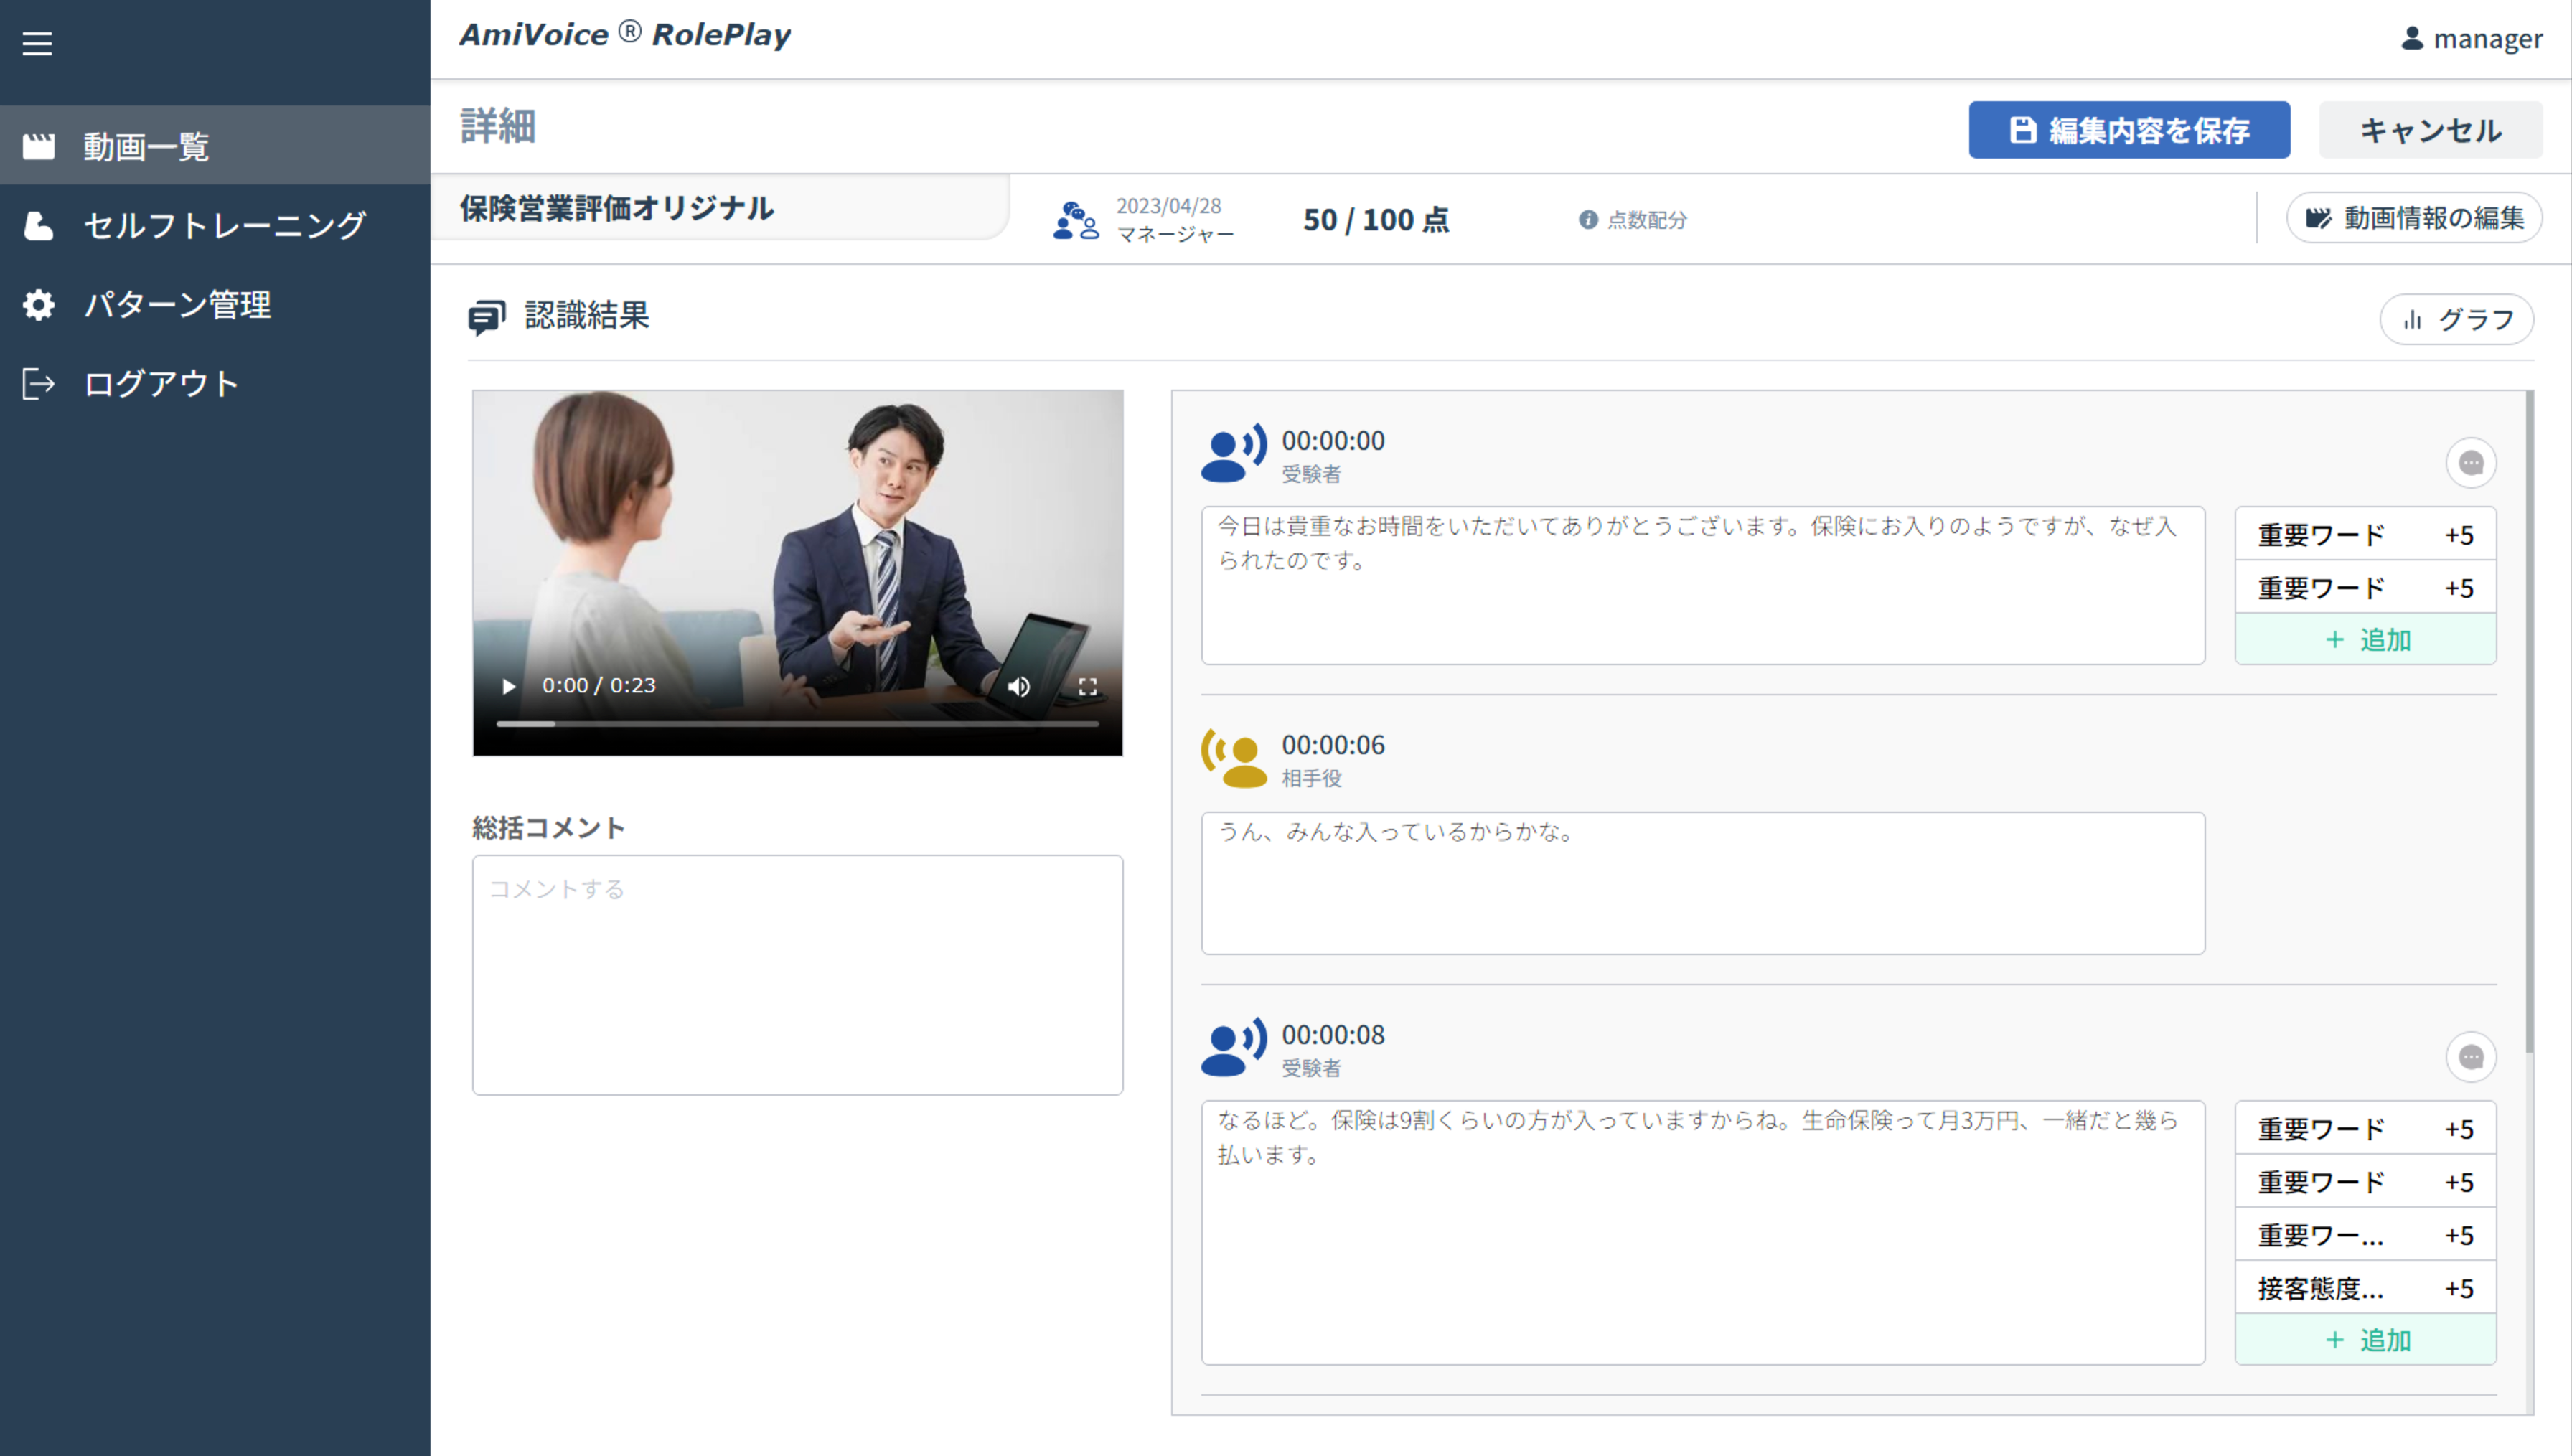The height and width of the screenshot is (1456, 2572).
Task: Open the グラフ view
Action: (2457, 319)
